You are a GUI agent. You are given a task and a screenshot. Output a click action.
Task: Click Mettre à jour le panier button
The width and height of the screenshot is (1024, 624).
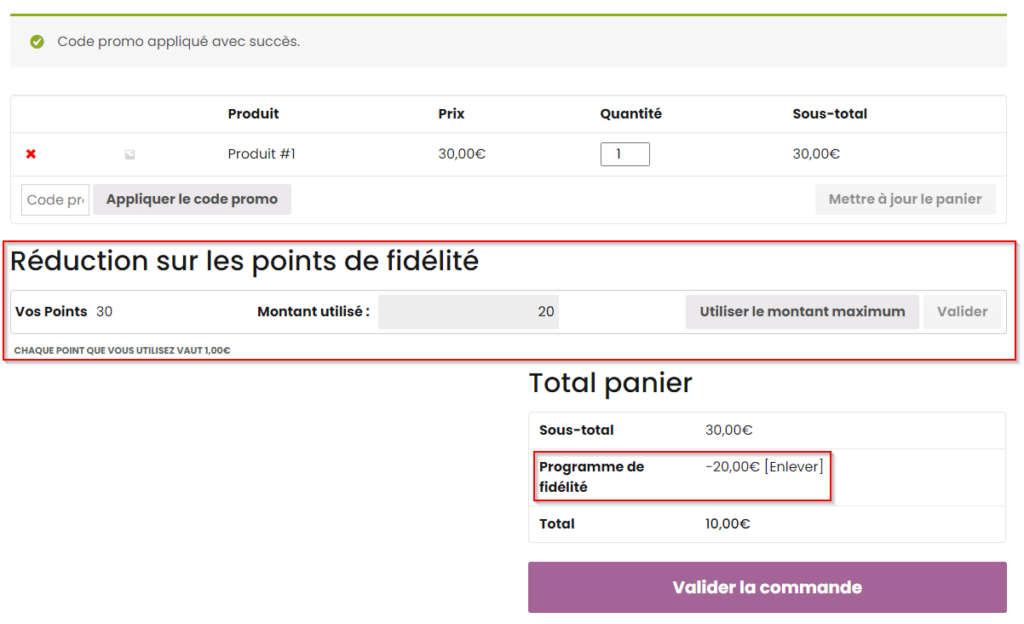[905, 199]
